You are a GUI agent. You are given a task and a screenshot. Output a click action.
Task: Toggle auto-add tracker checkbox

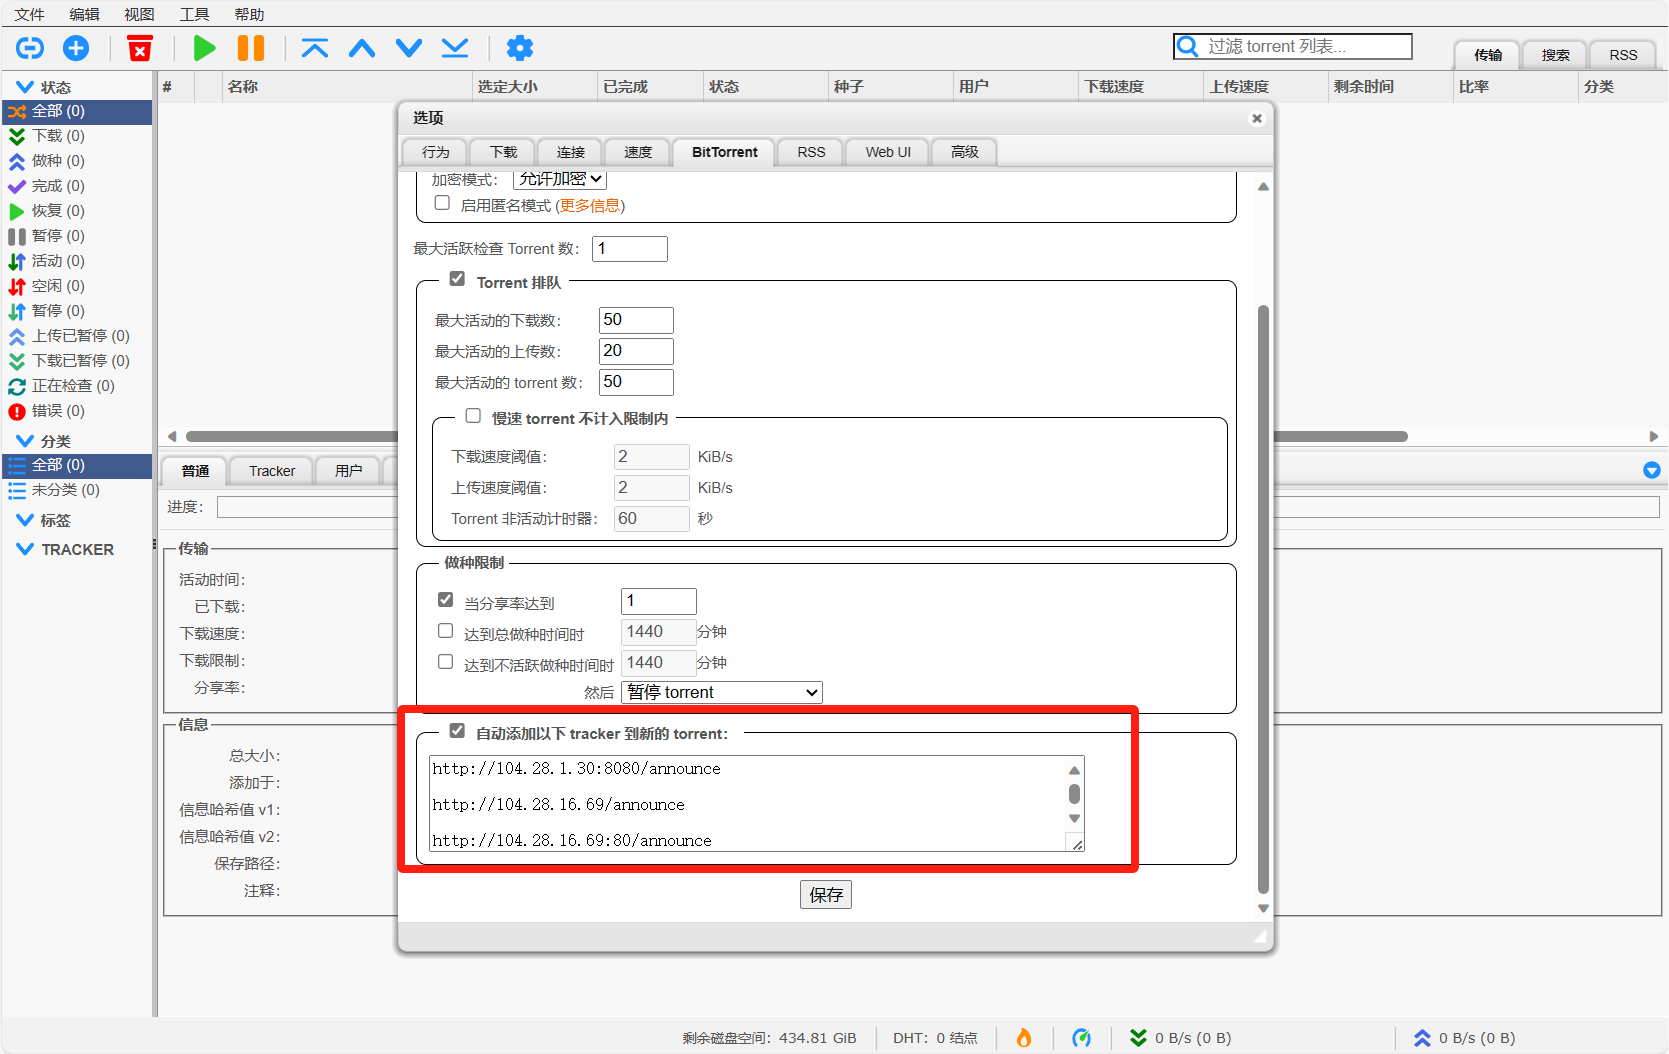(457, 731)
